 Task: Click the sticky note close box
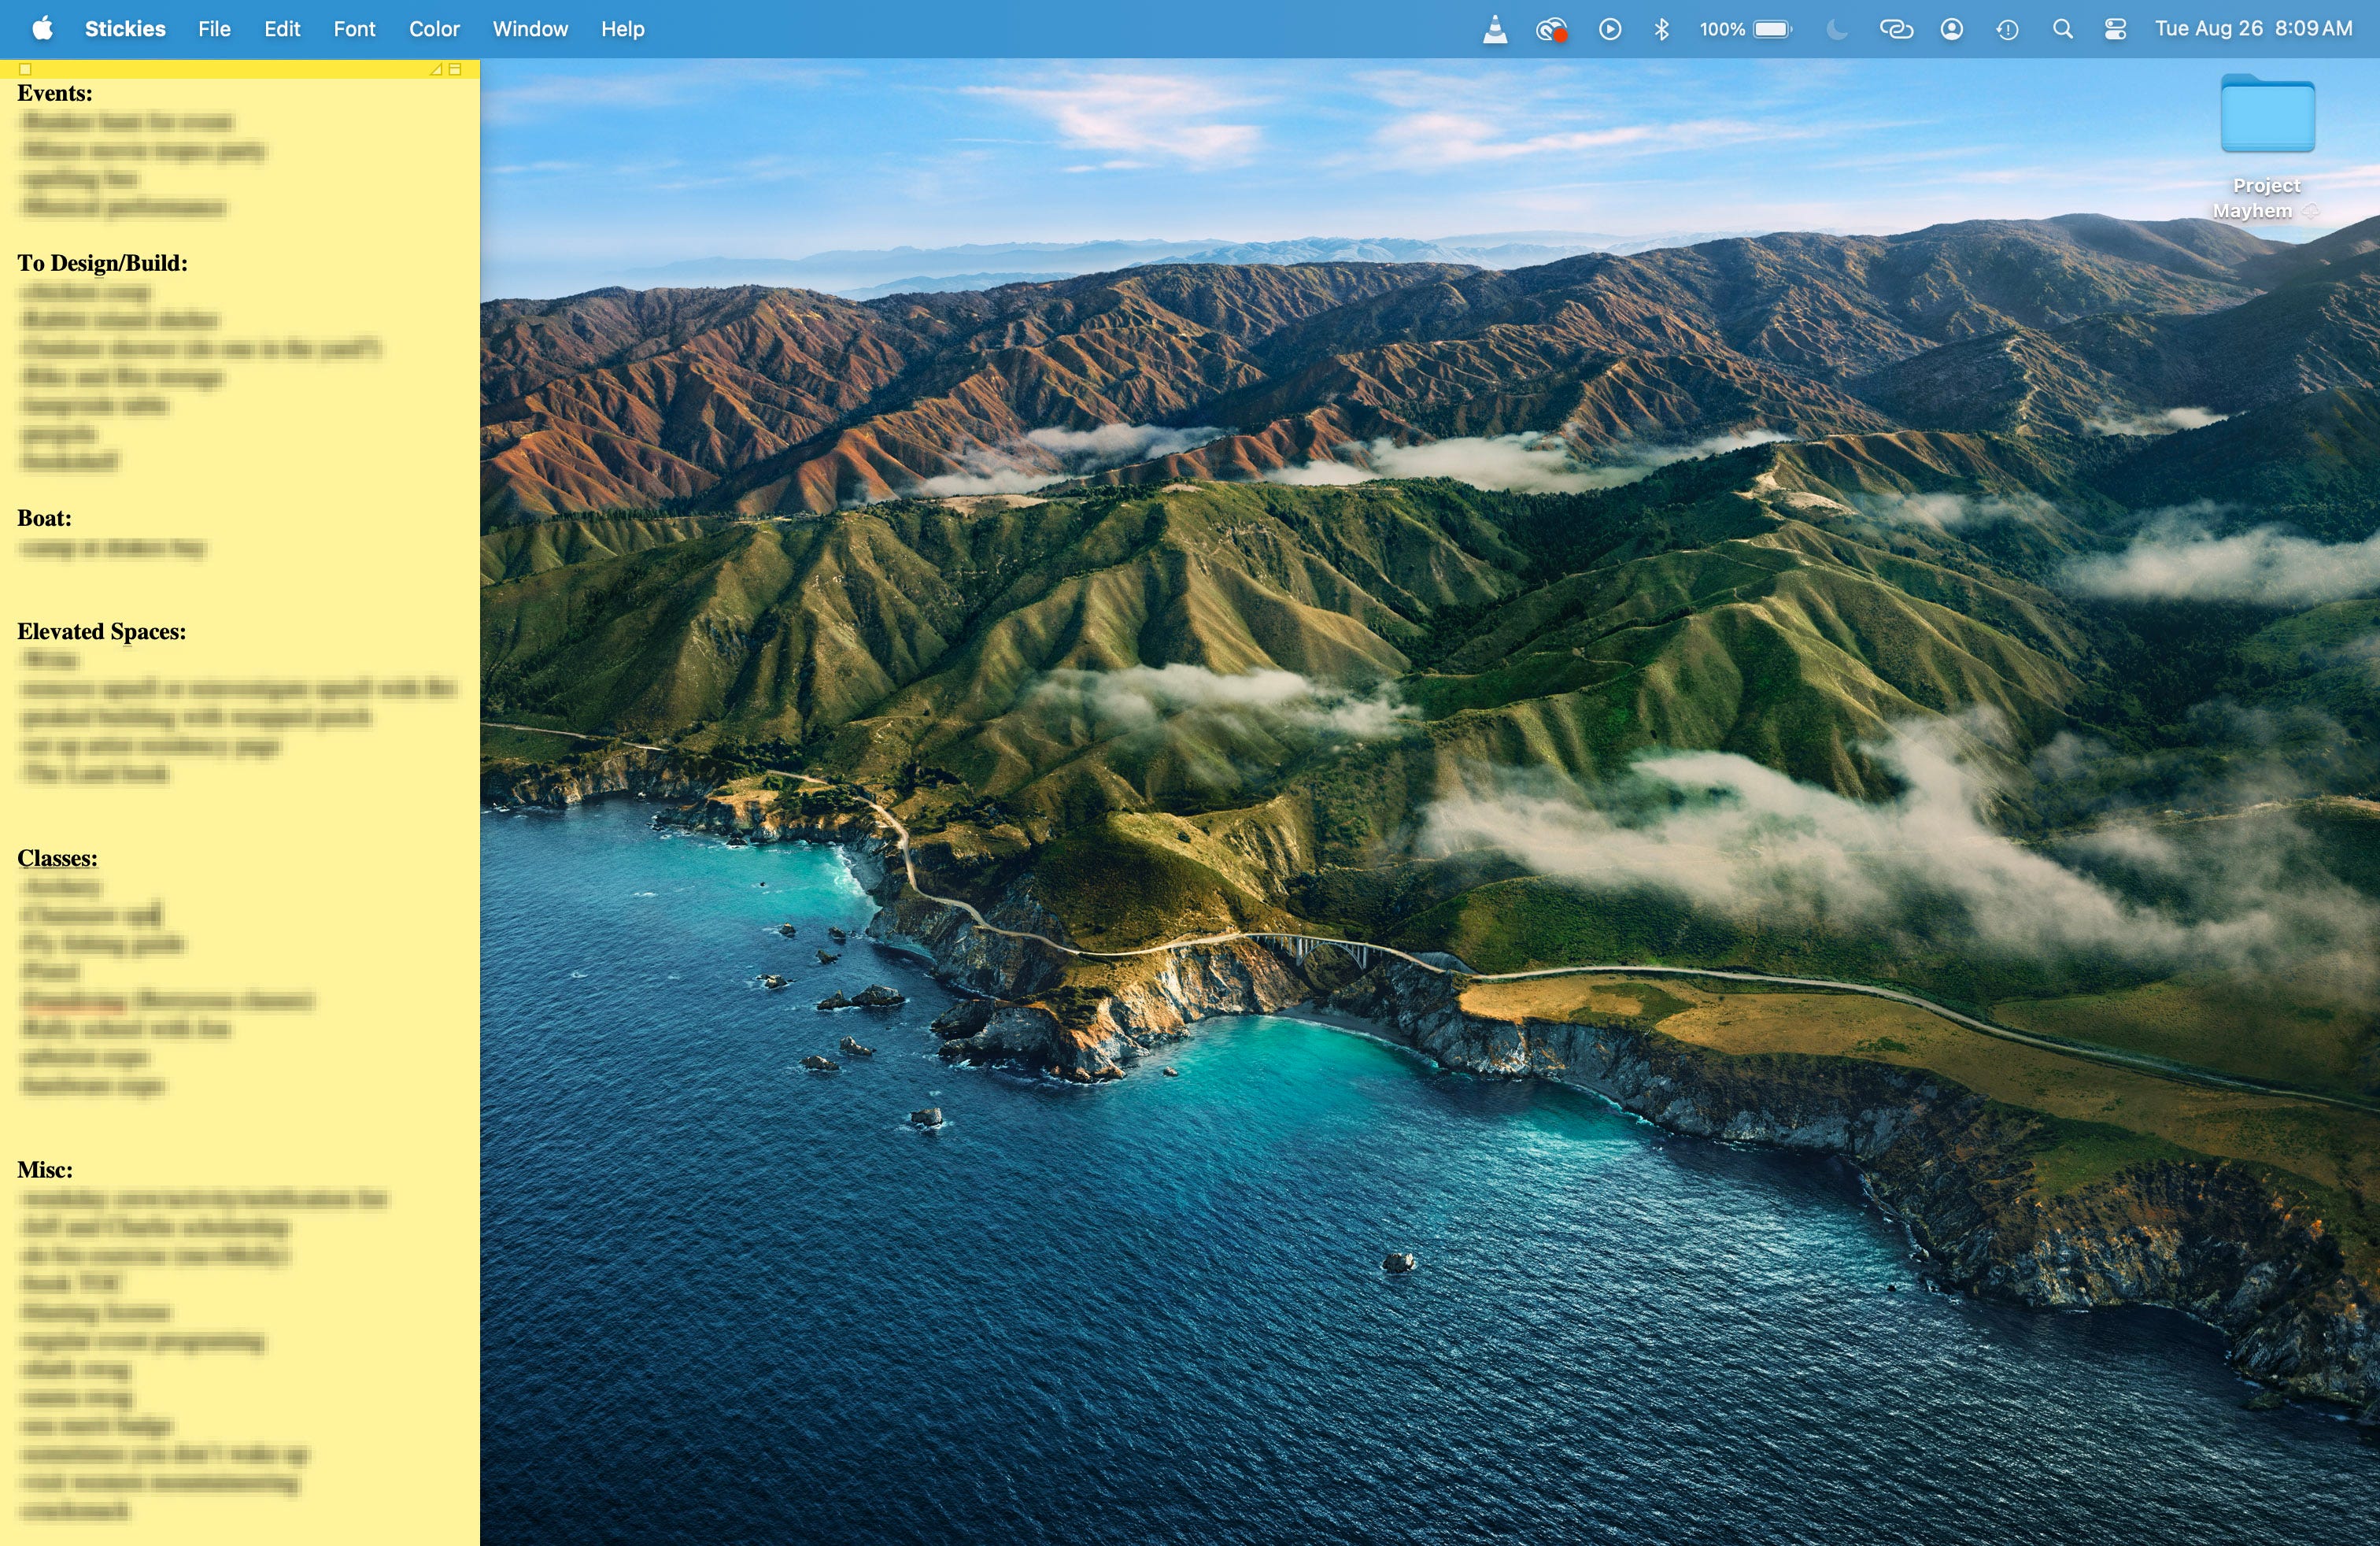[26, 69]
